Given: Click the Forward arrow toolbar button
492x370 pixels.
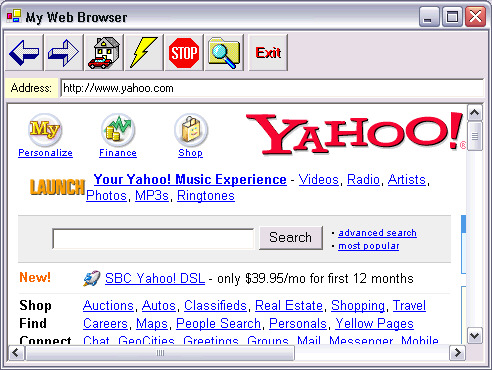Looking at the screenshot, I should click(64, 52).
